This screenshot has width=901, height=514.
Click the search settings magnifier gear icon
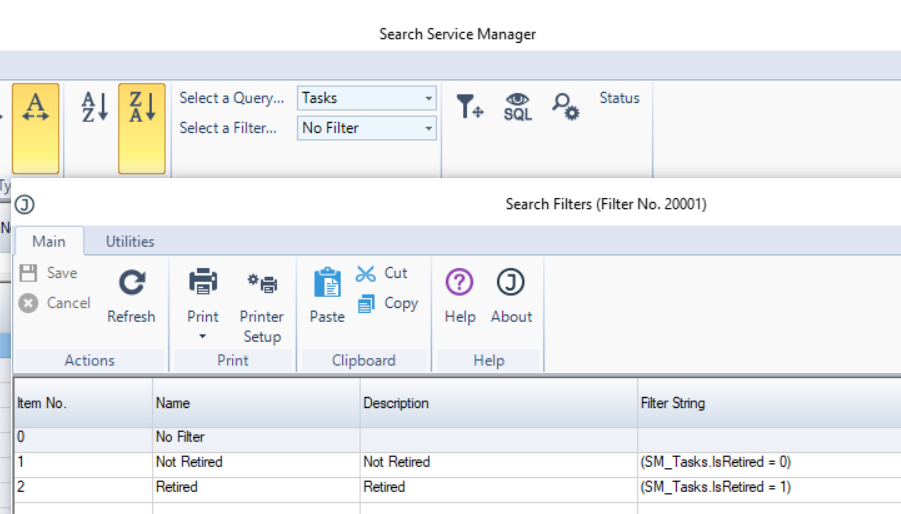pos(565,106)
